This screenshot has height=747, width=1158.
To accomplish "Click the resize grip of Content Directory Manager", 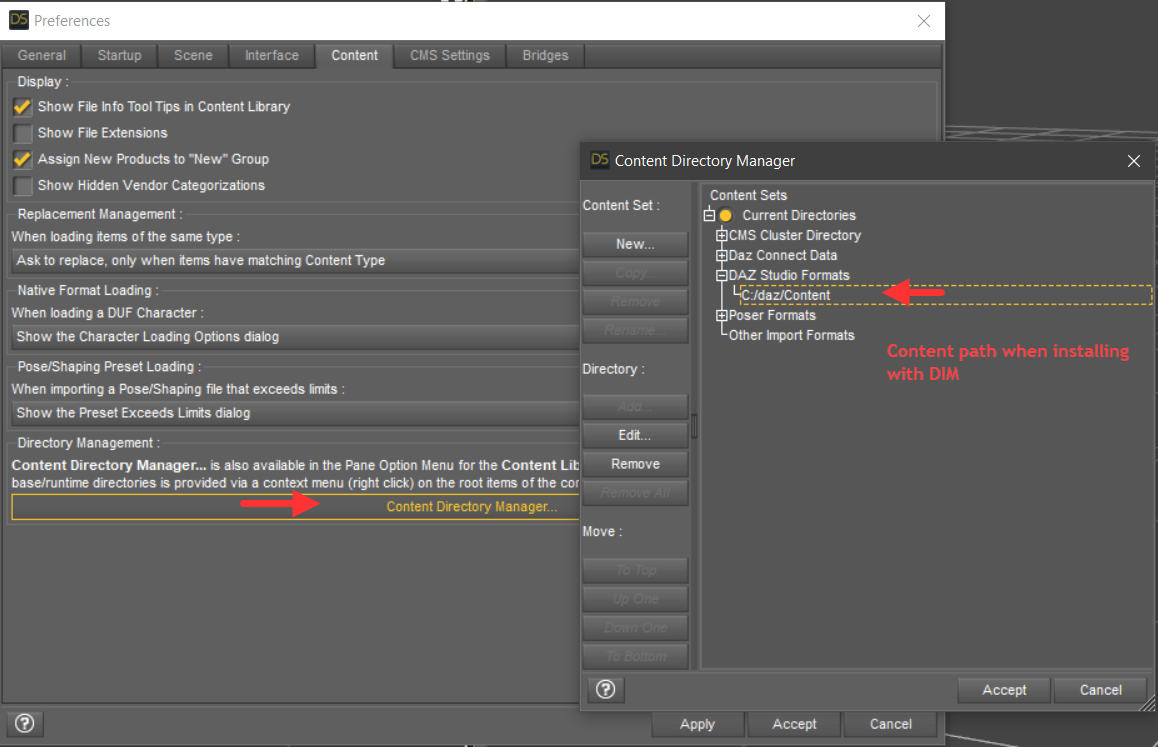I will click(1148, 704).
